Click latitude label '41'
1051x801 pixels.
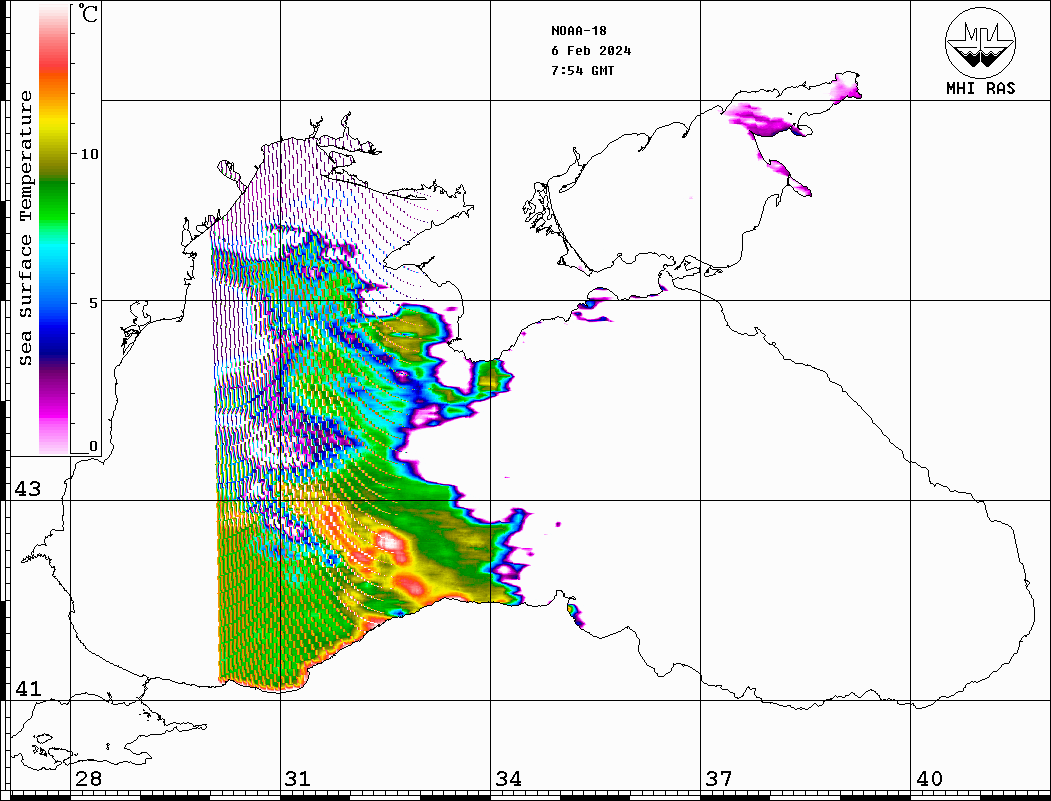(x=27, y=689)
